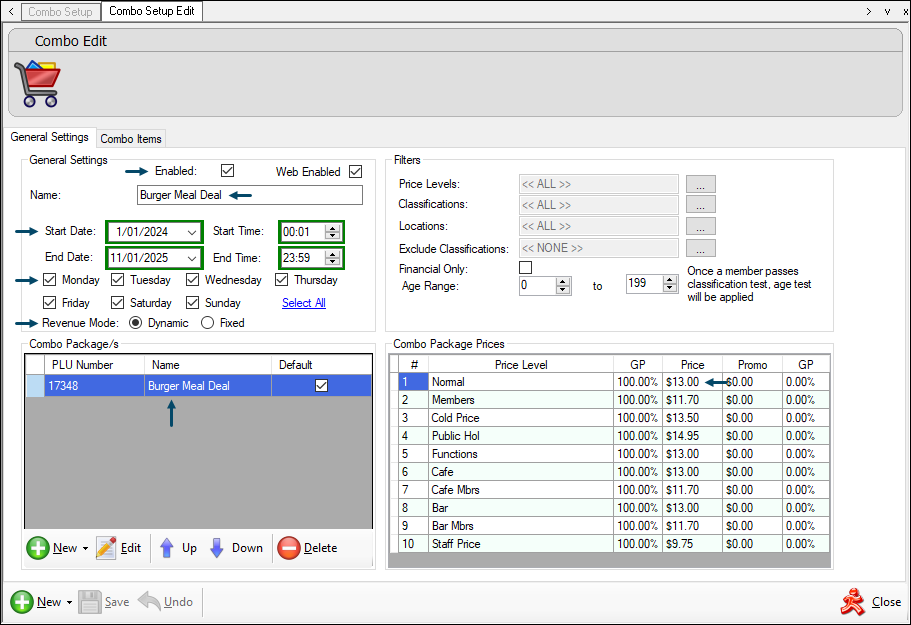
Task: Toggle the Enabled checkbox
Action: coord(227,171)
